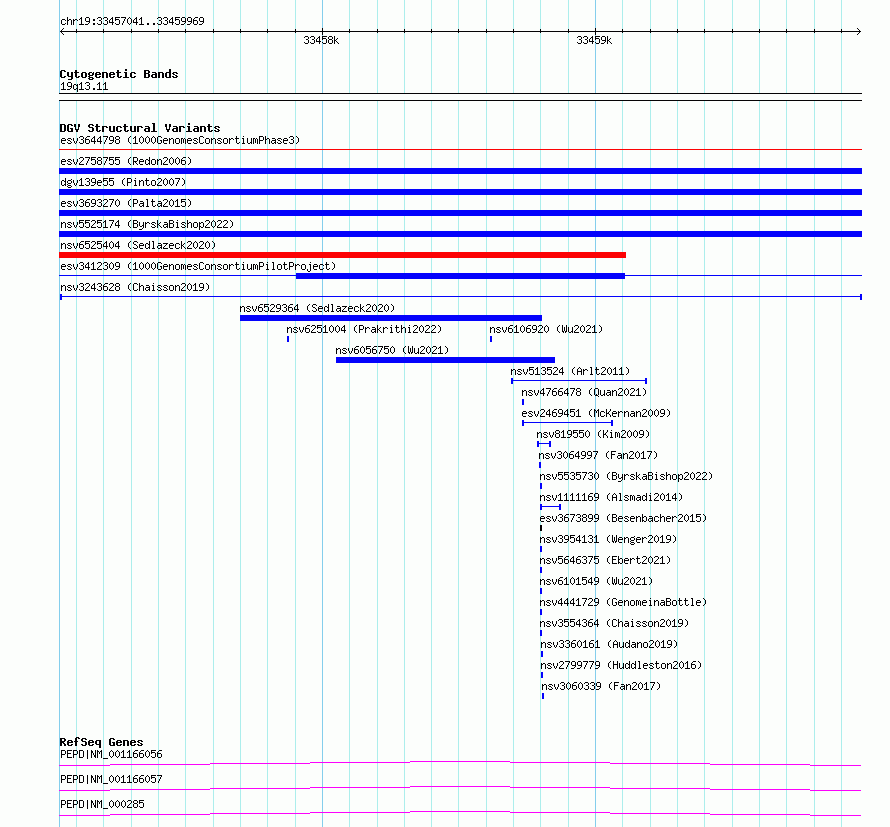Open the nsv2799779 Huddleston2016 variant
Viewport: 890px width, 827px height.
[622, 665]
